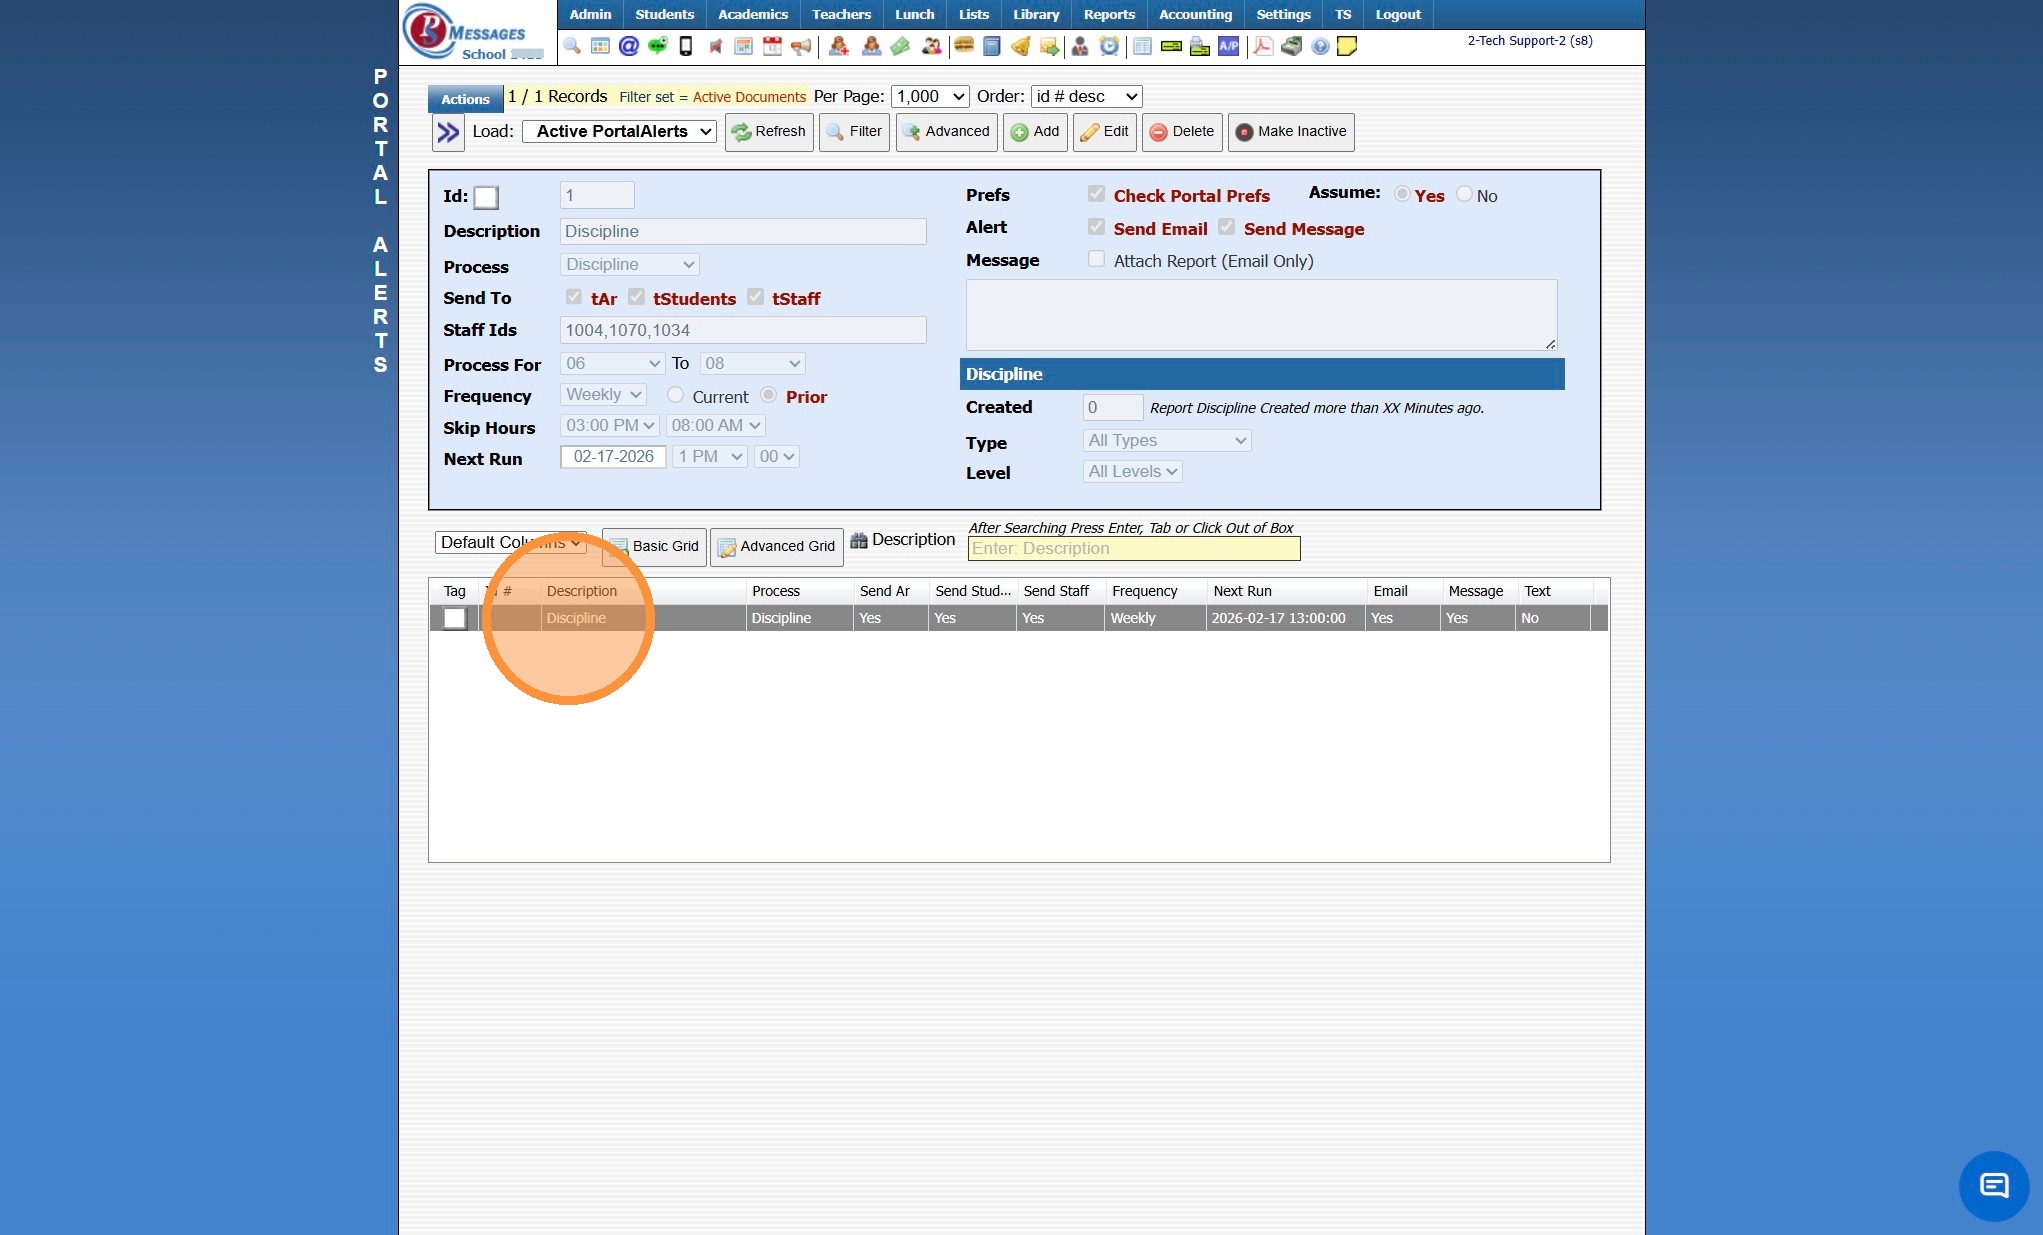Tick the Discipline row Tag checkbox
This screenshot has width=2043, height=1235.
click(x=454, y=618)
